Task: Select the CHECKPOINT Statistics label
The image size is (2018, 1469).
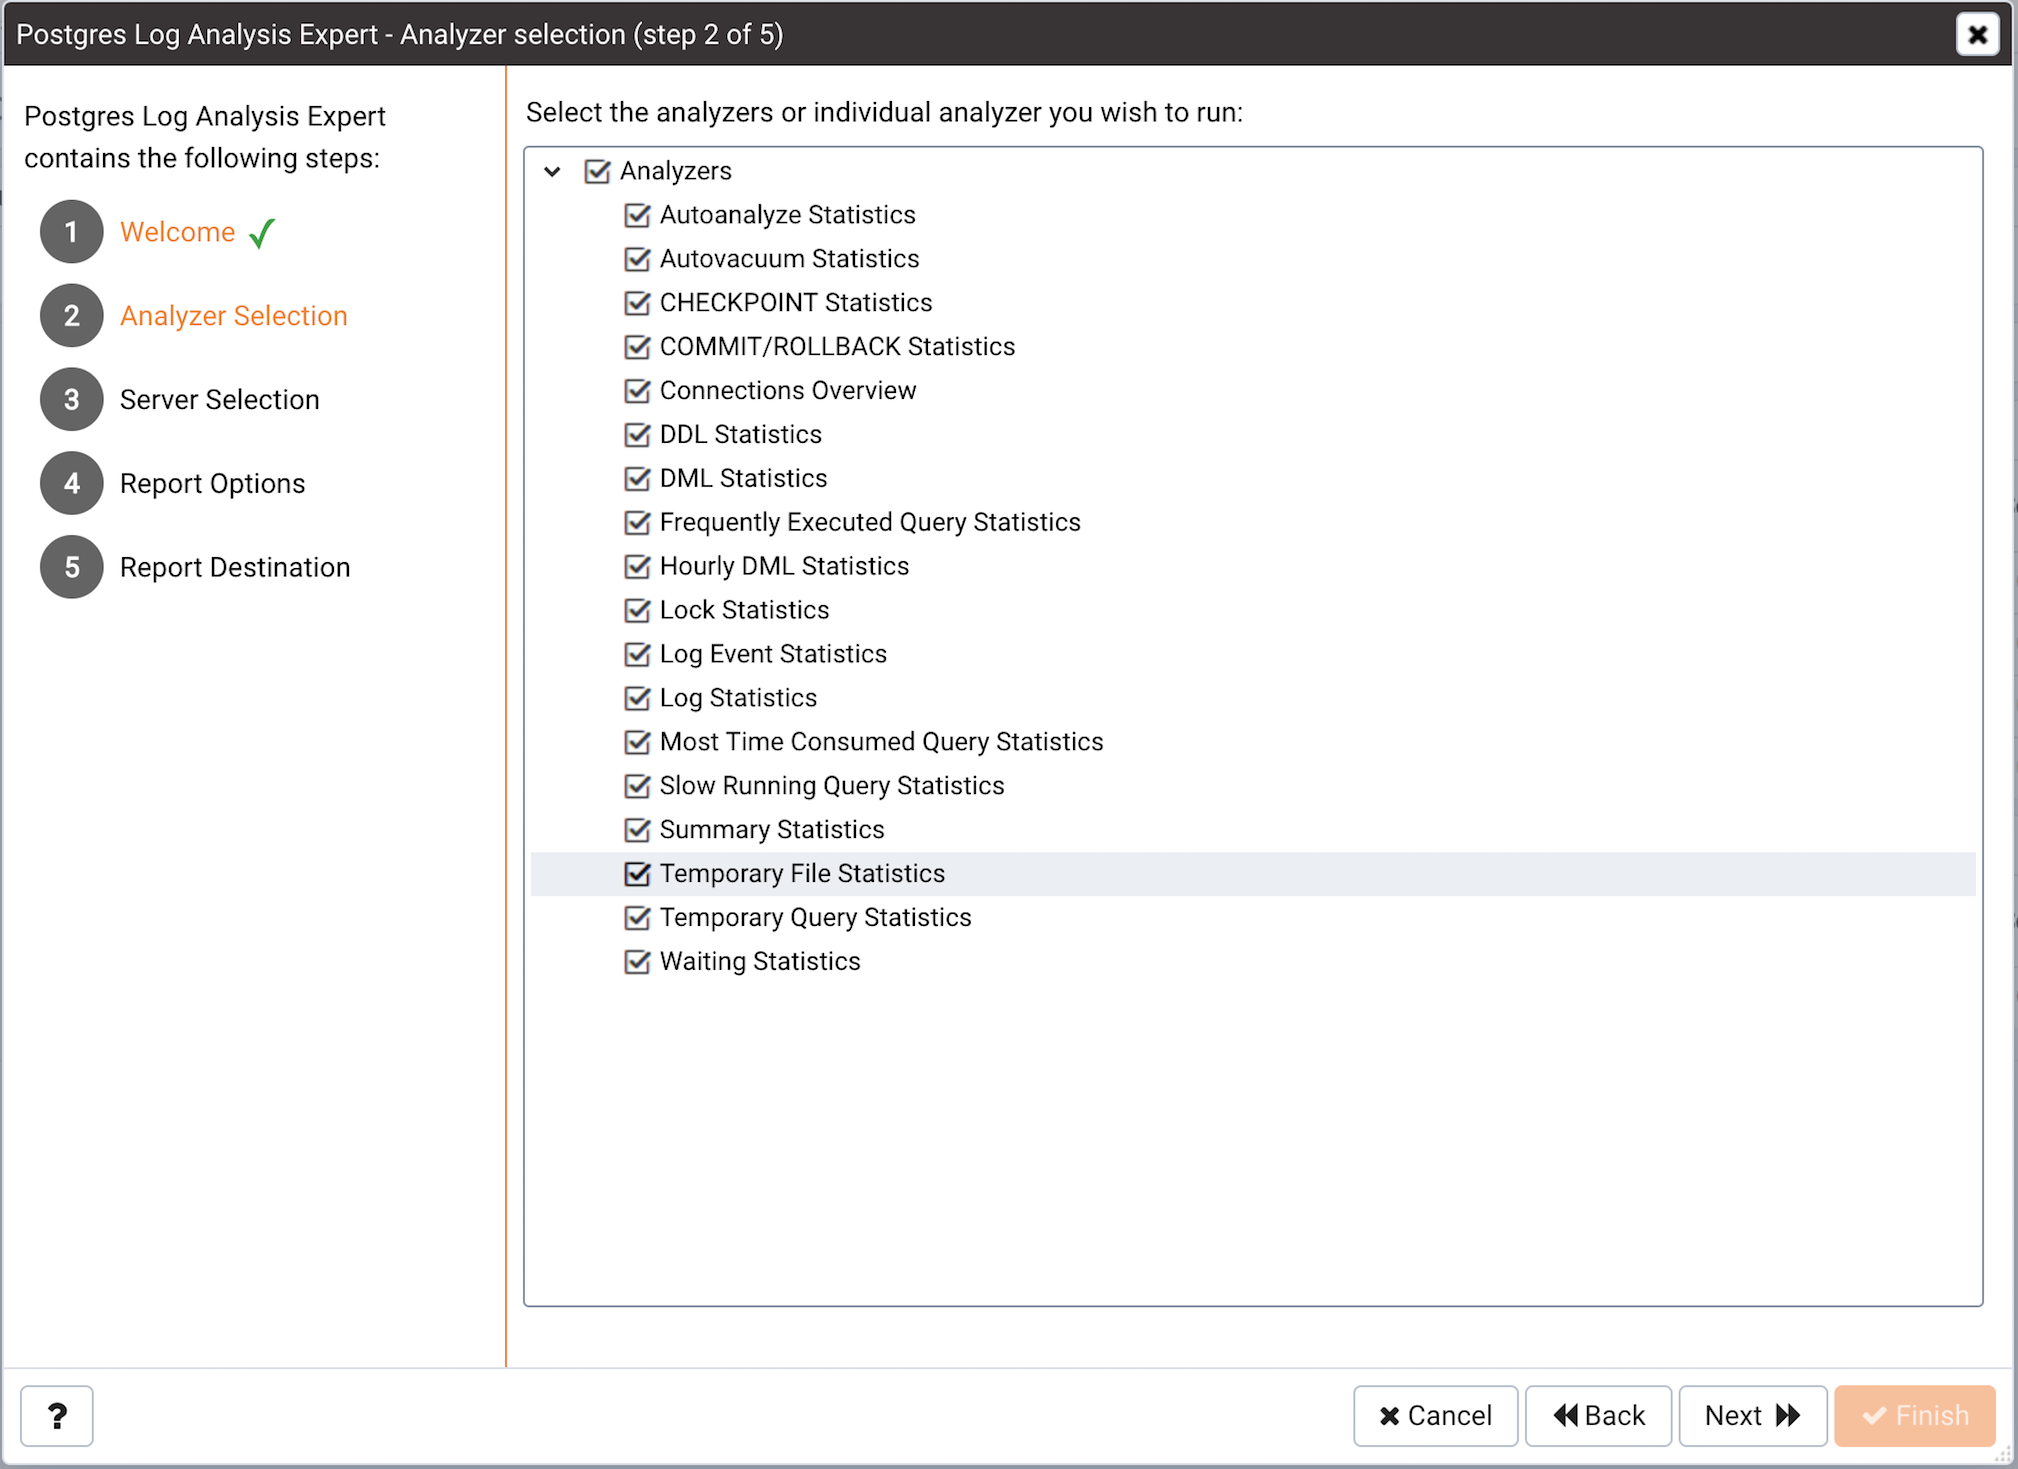Action: pos(796,303)
